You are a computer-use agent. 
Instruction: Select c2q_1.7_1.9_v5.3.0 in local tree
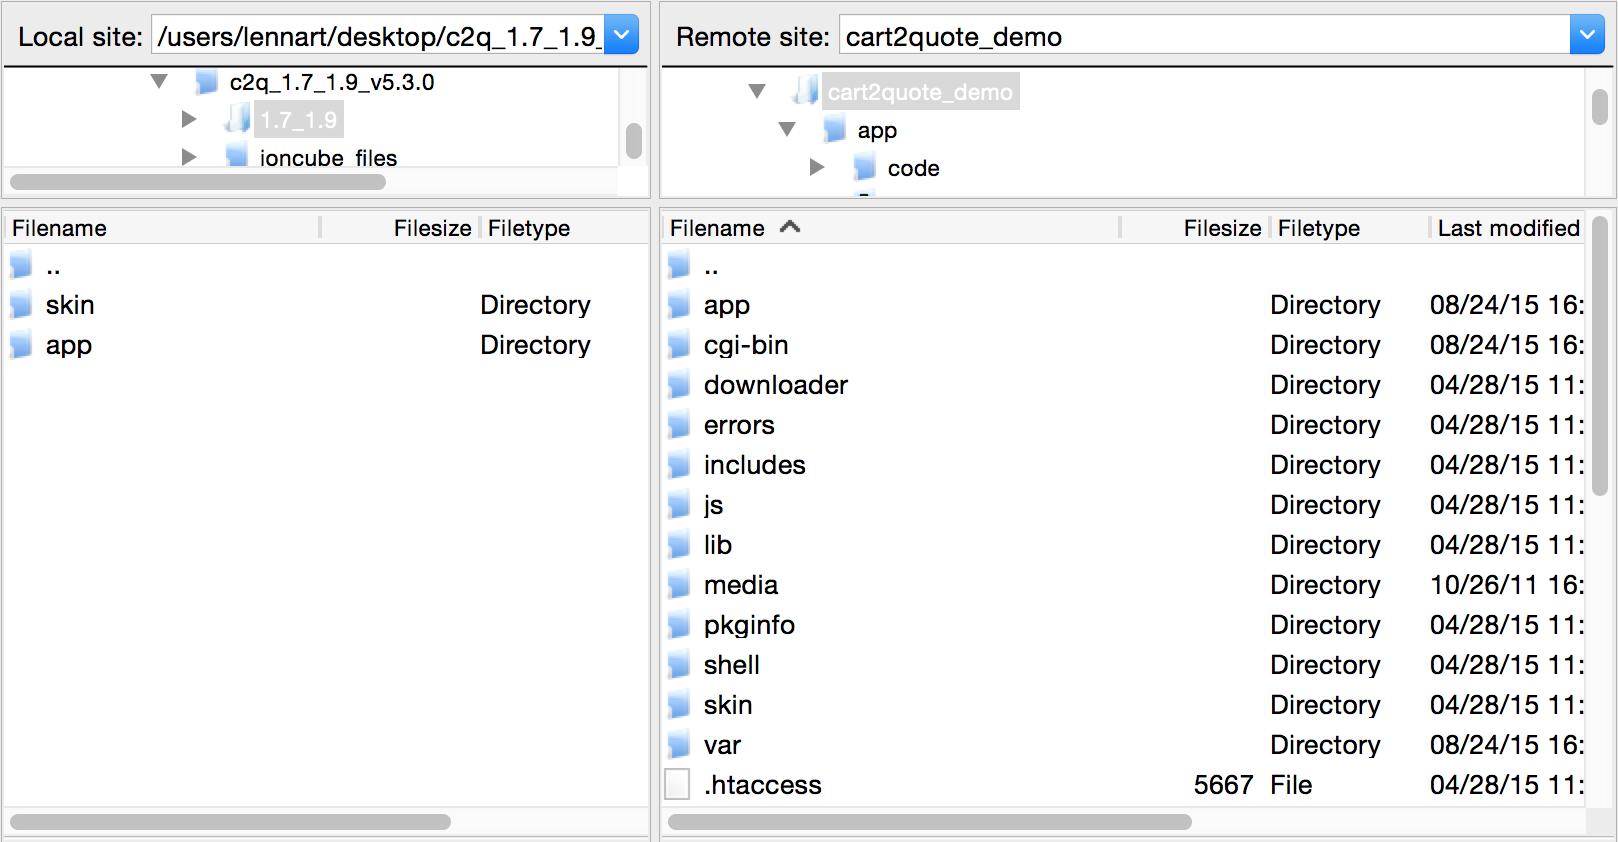tap(332, 82)
